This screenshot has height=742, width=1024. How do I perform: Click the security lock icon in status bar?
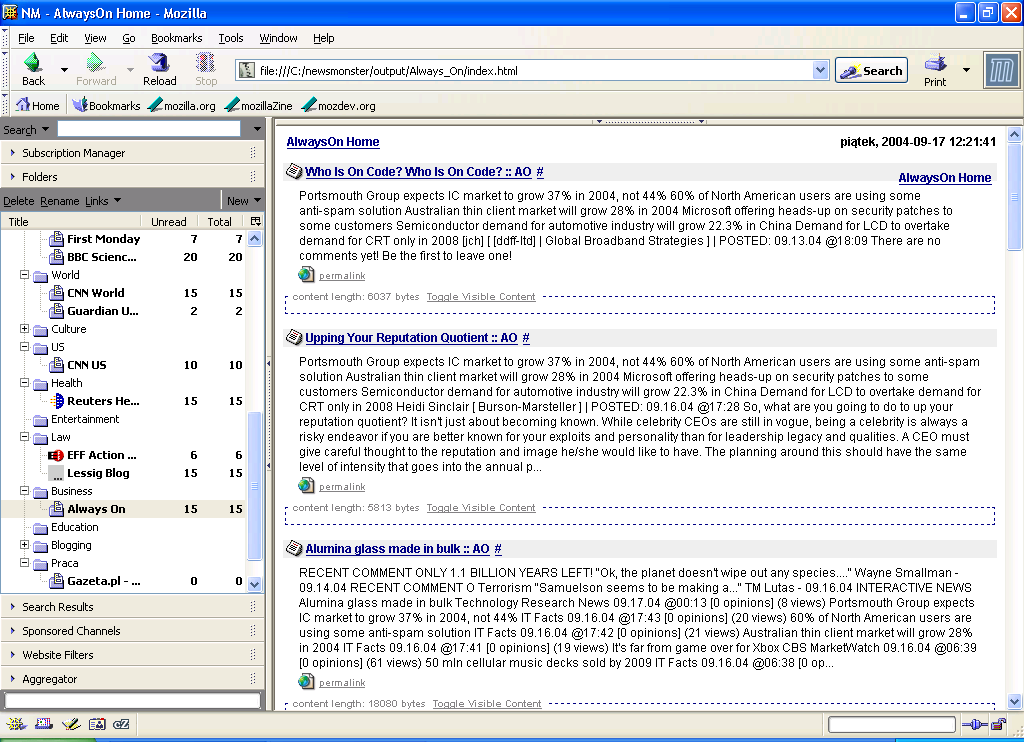click(x=998, y=724)
